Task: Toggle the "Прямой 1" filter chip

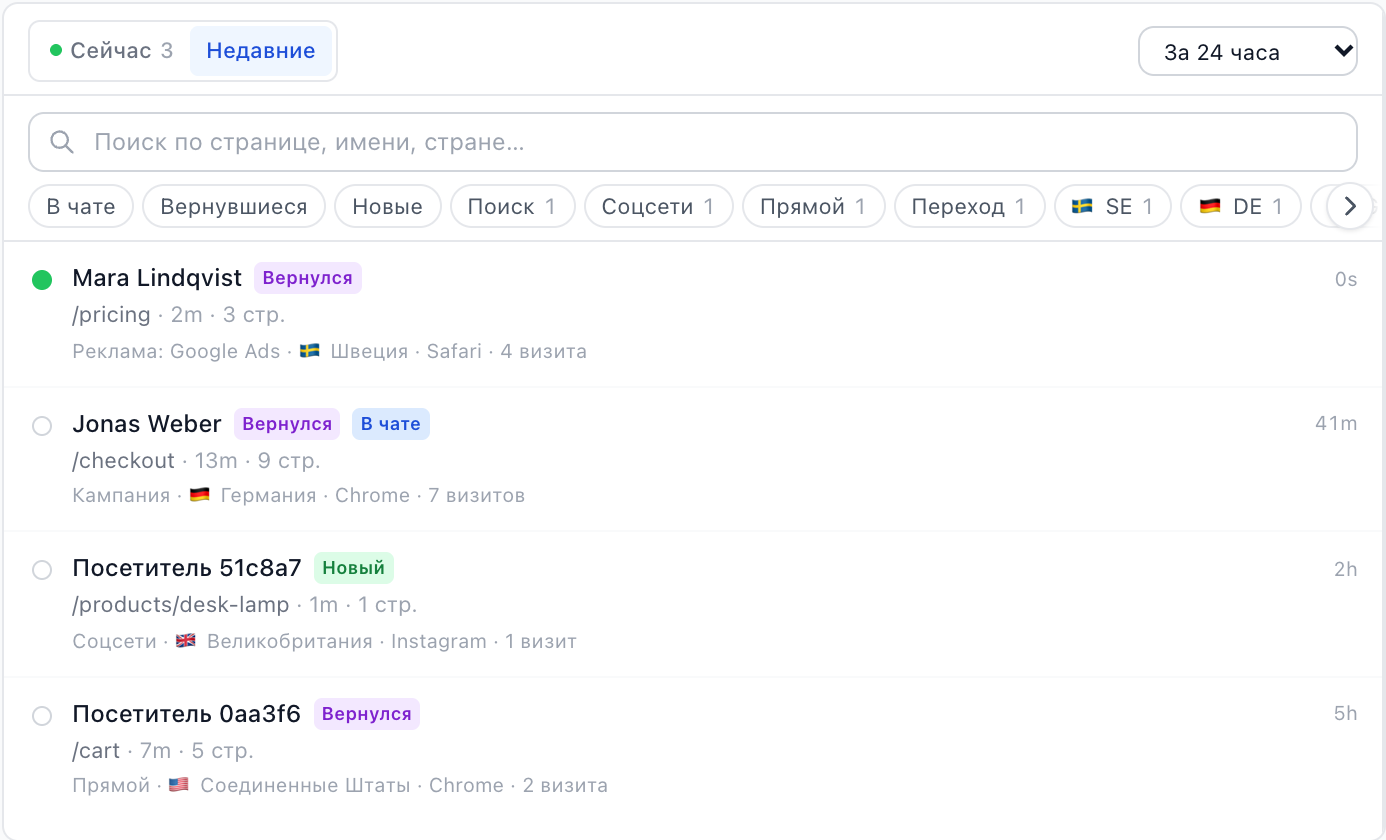Action: point(813,207)
